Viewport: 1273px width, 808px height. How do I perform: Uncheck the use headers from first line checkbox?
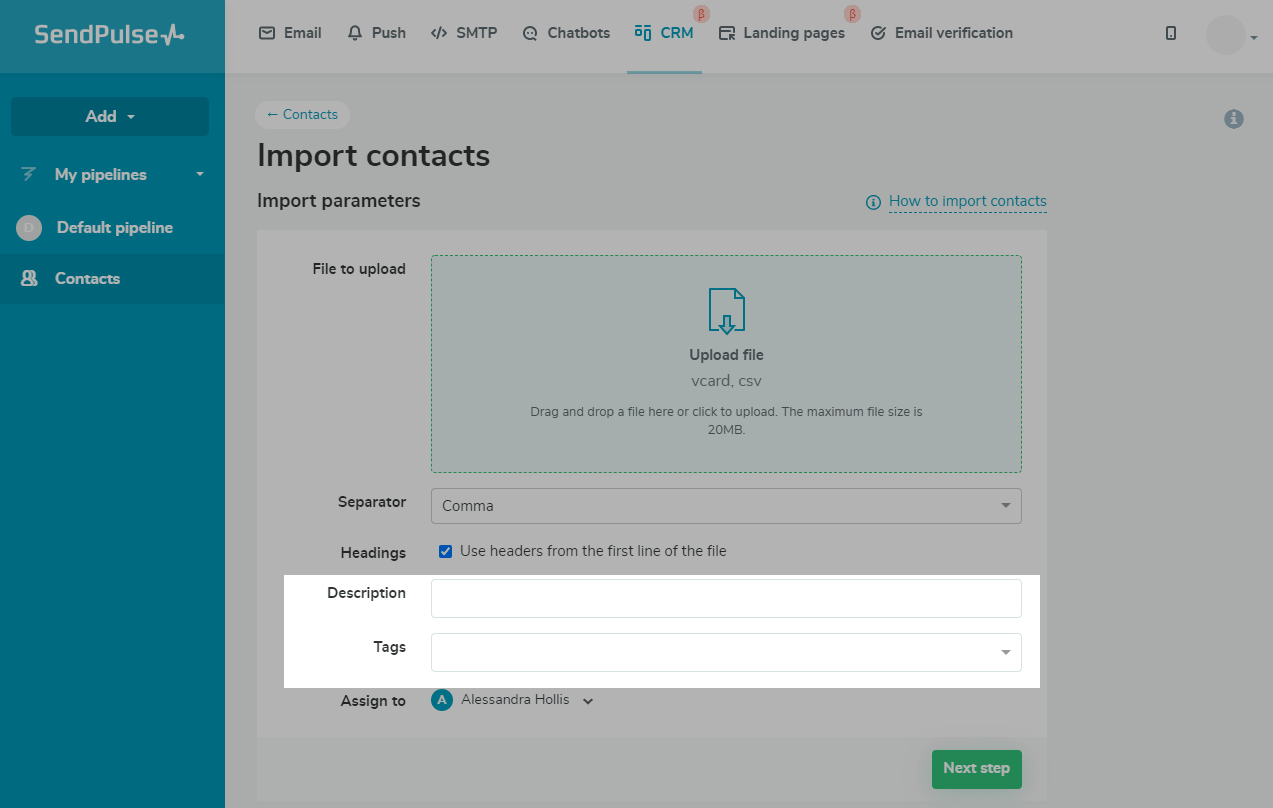(x=446, y=551)
